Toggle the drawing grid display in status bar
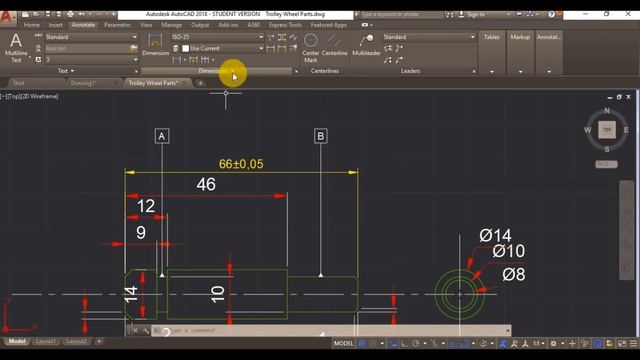640x360 pixels. pos(362,344)
